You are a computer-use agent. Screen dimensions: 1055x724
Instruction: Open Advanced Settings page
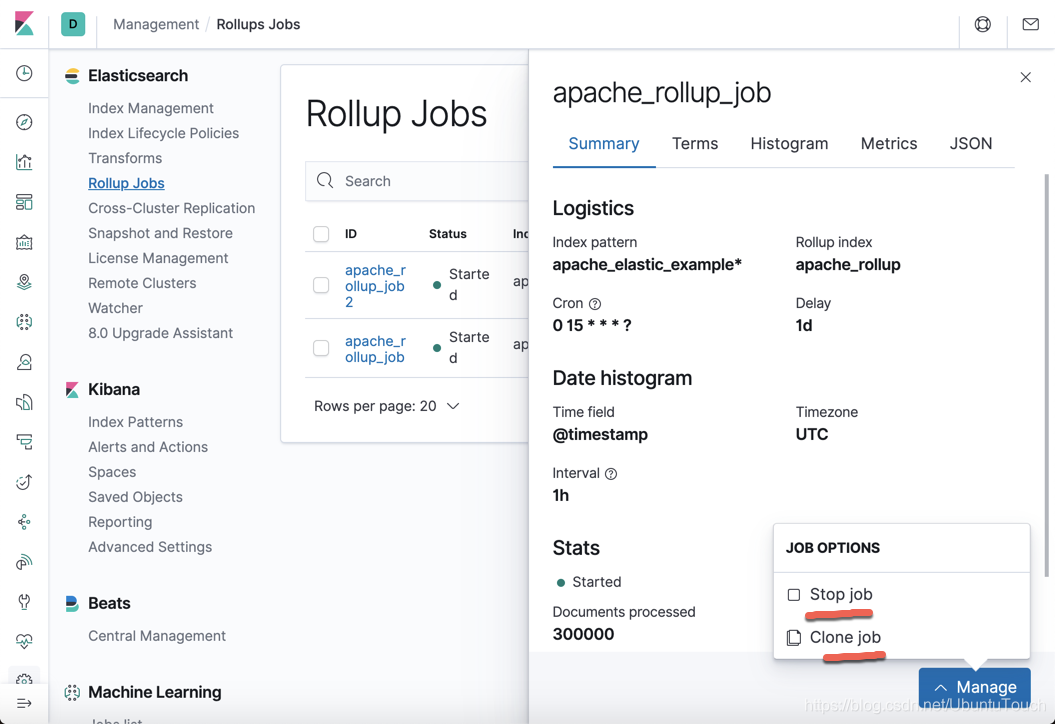coord(150,547)
